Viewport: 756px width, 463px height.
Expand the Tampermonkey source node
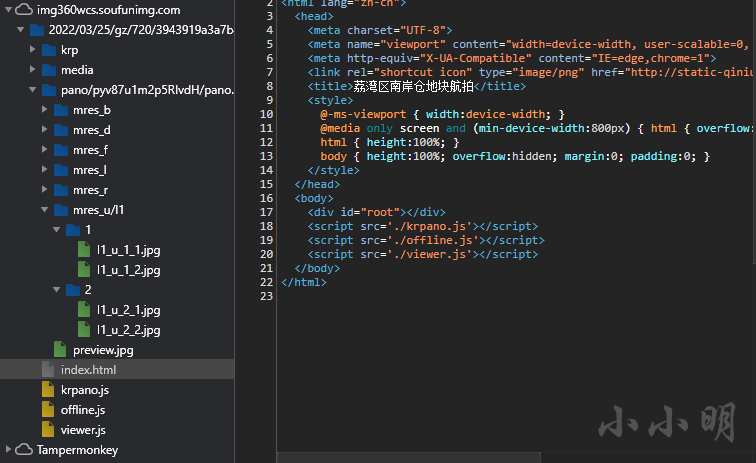[8, 449]
